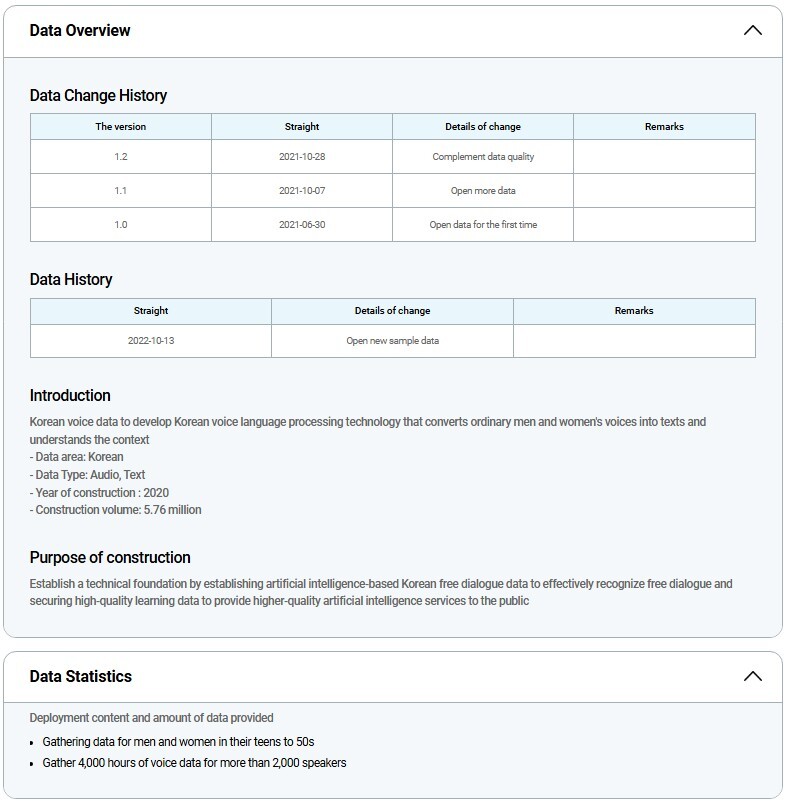Select the 'Complement data quality' cell
Image resolution: width=792 pixels, height=808 pixels.
pyautogui.click(x=483, y=157)
